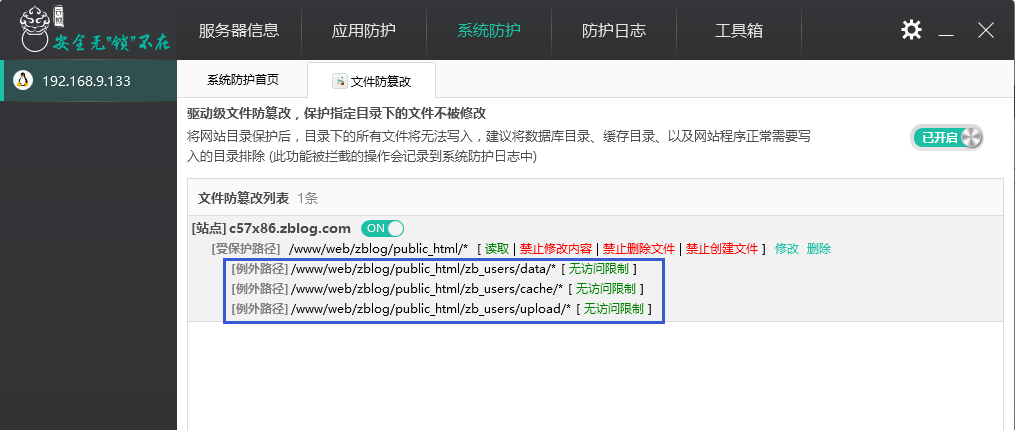Click the site name c57x86.zblog.com
Image resolution: width=1015 pixels, height=430 pixels.
pyautogui.click(x=290, y=228)
